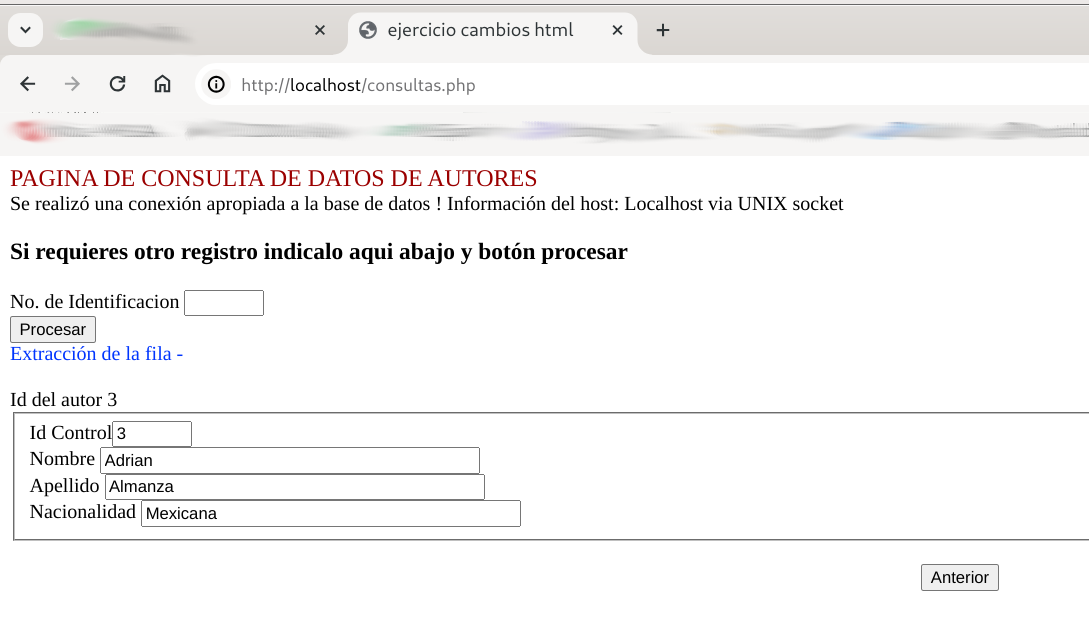
Task: Go to the browser Home page
Action: 162,85
